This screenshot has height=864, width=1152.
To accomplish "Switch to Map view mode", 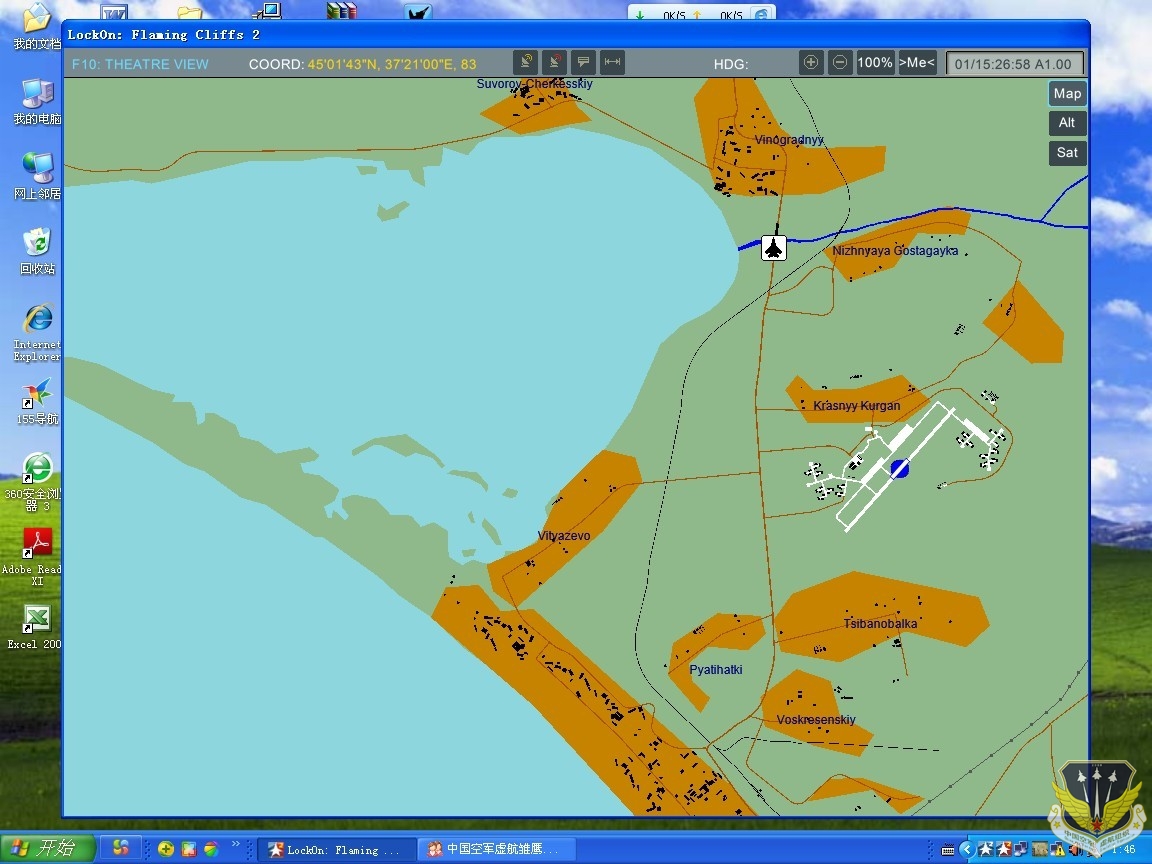I will (x=1068, y=93).
